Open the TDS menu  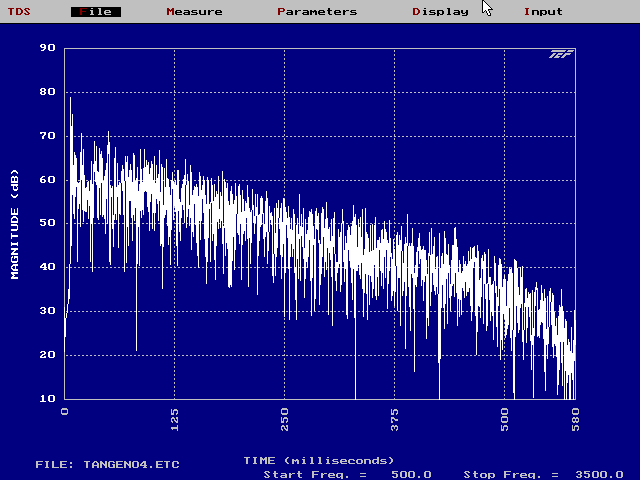click(19, 11)
